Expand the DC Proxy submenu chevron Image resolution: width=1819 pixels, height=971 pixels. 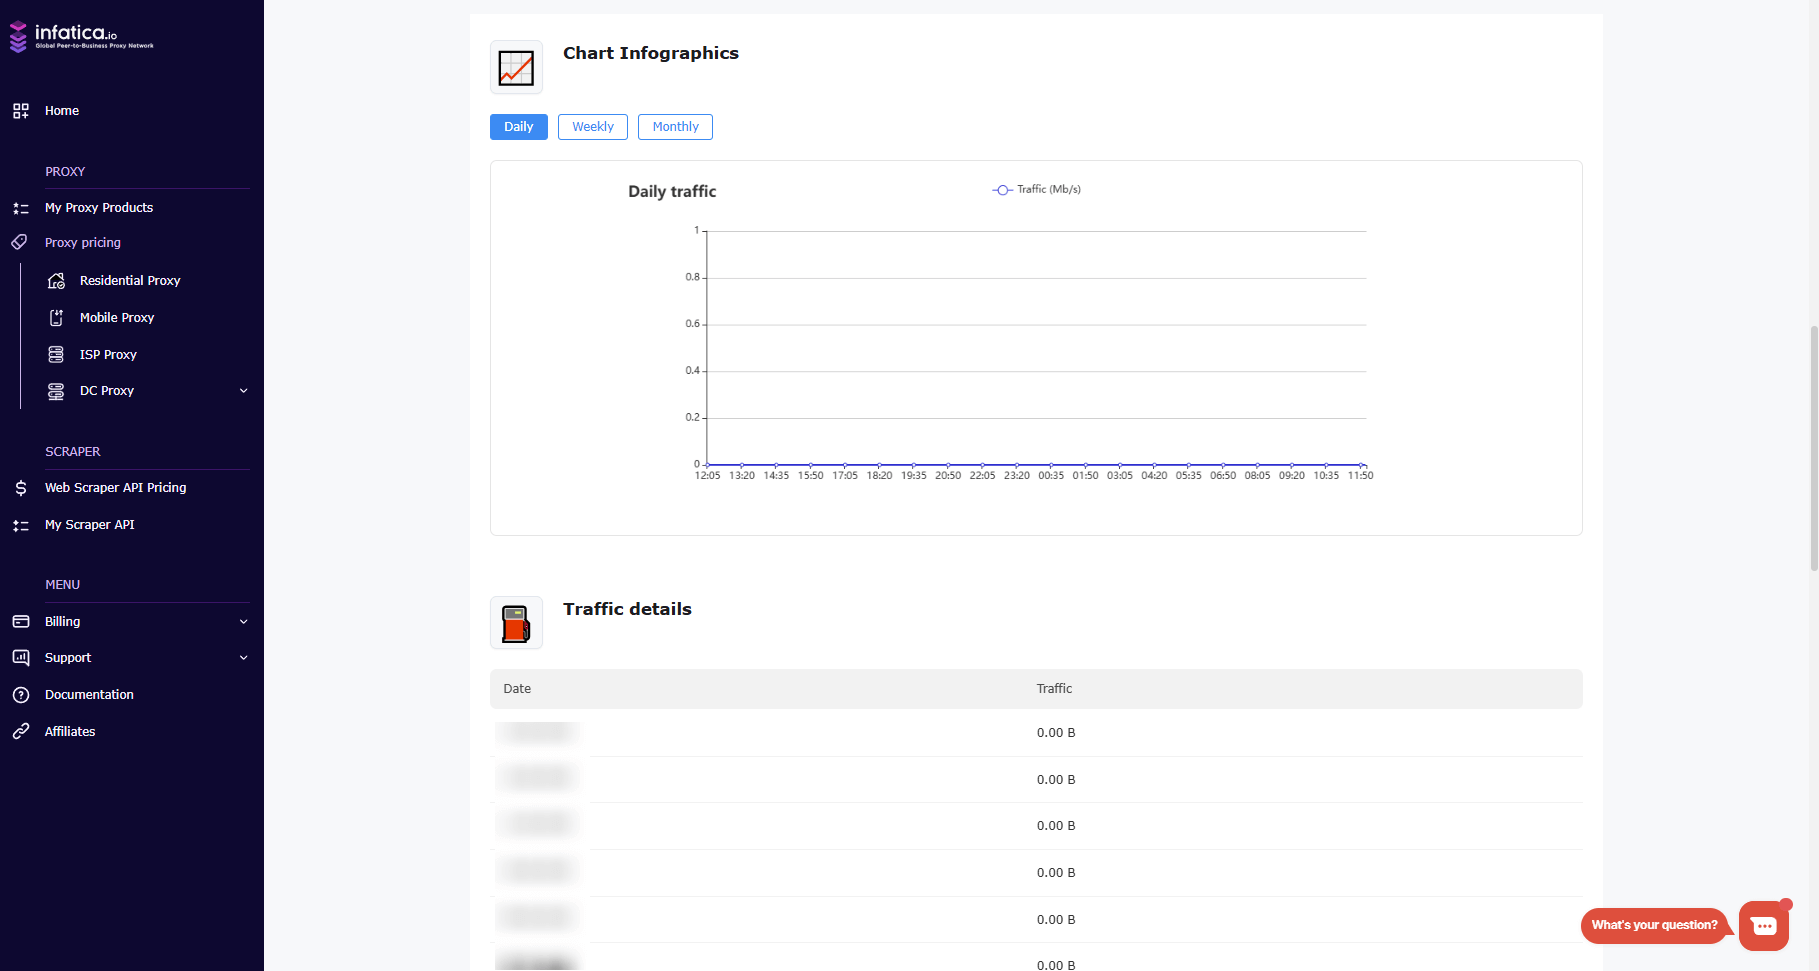pos(243,391)
